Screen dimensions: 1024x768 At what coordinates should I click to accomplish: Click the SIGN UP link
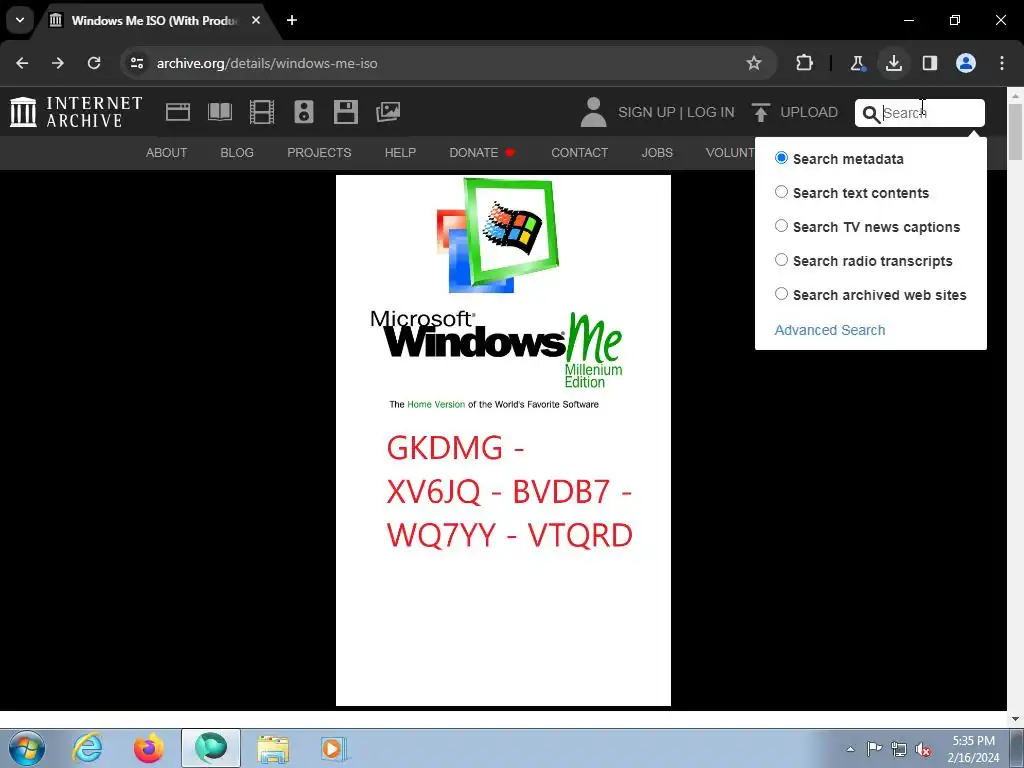pyautogui.click(x=647, y=112)
